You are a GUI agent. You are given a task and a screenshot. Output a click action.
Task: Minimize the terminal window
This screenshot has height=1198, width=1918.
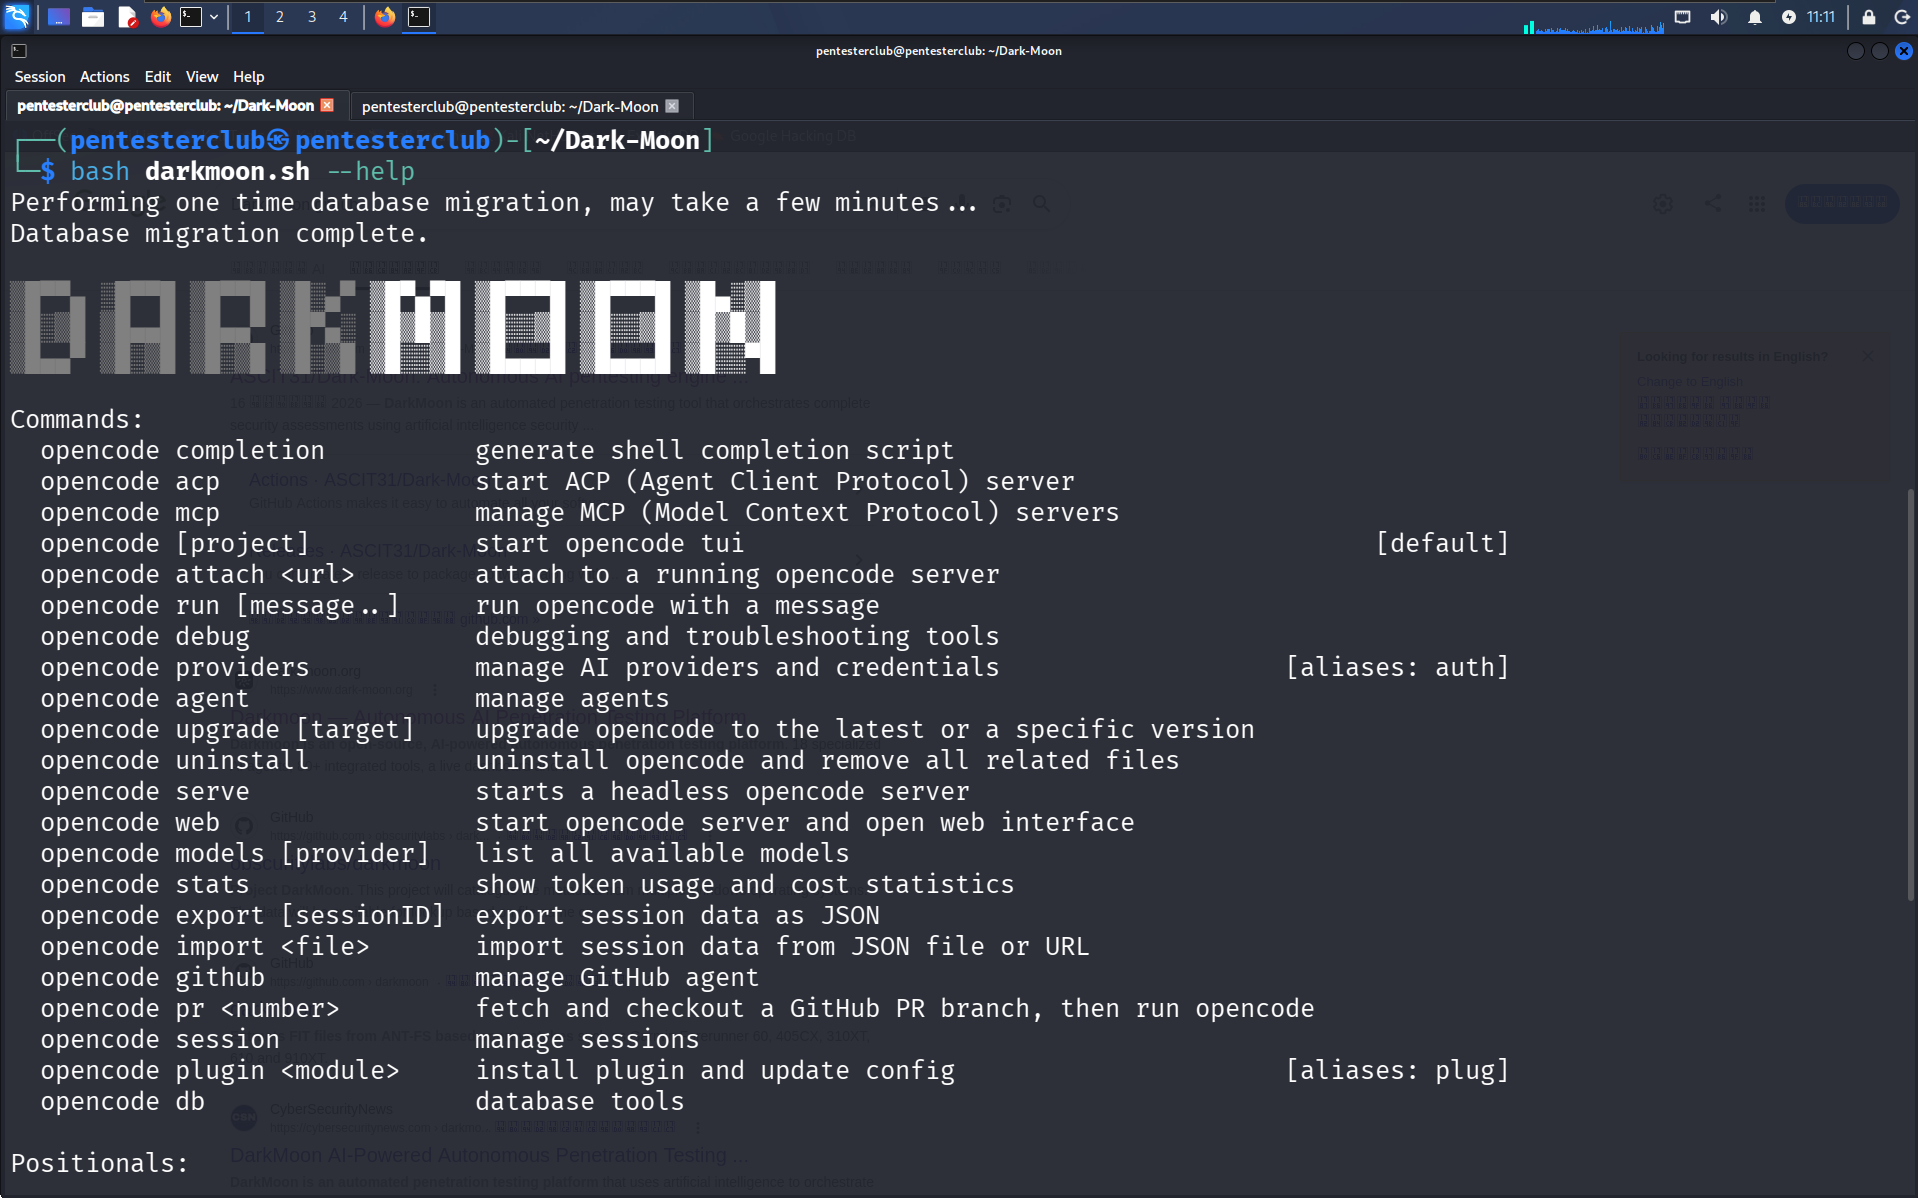tap(1855, 51)
